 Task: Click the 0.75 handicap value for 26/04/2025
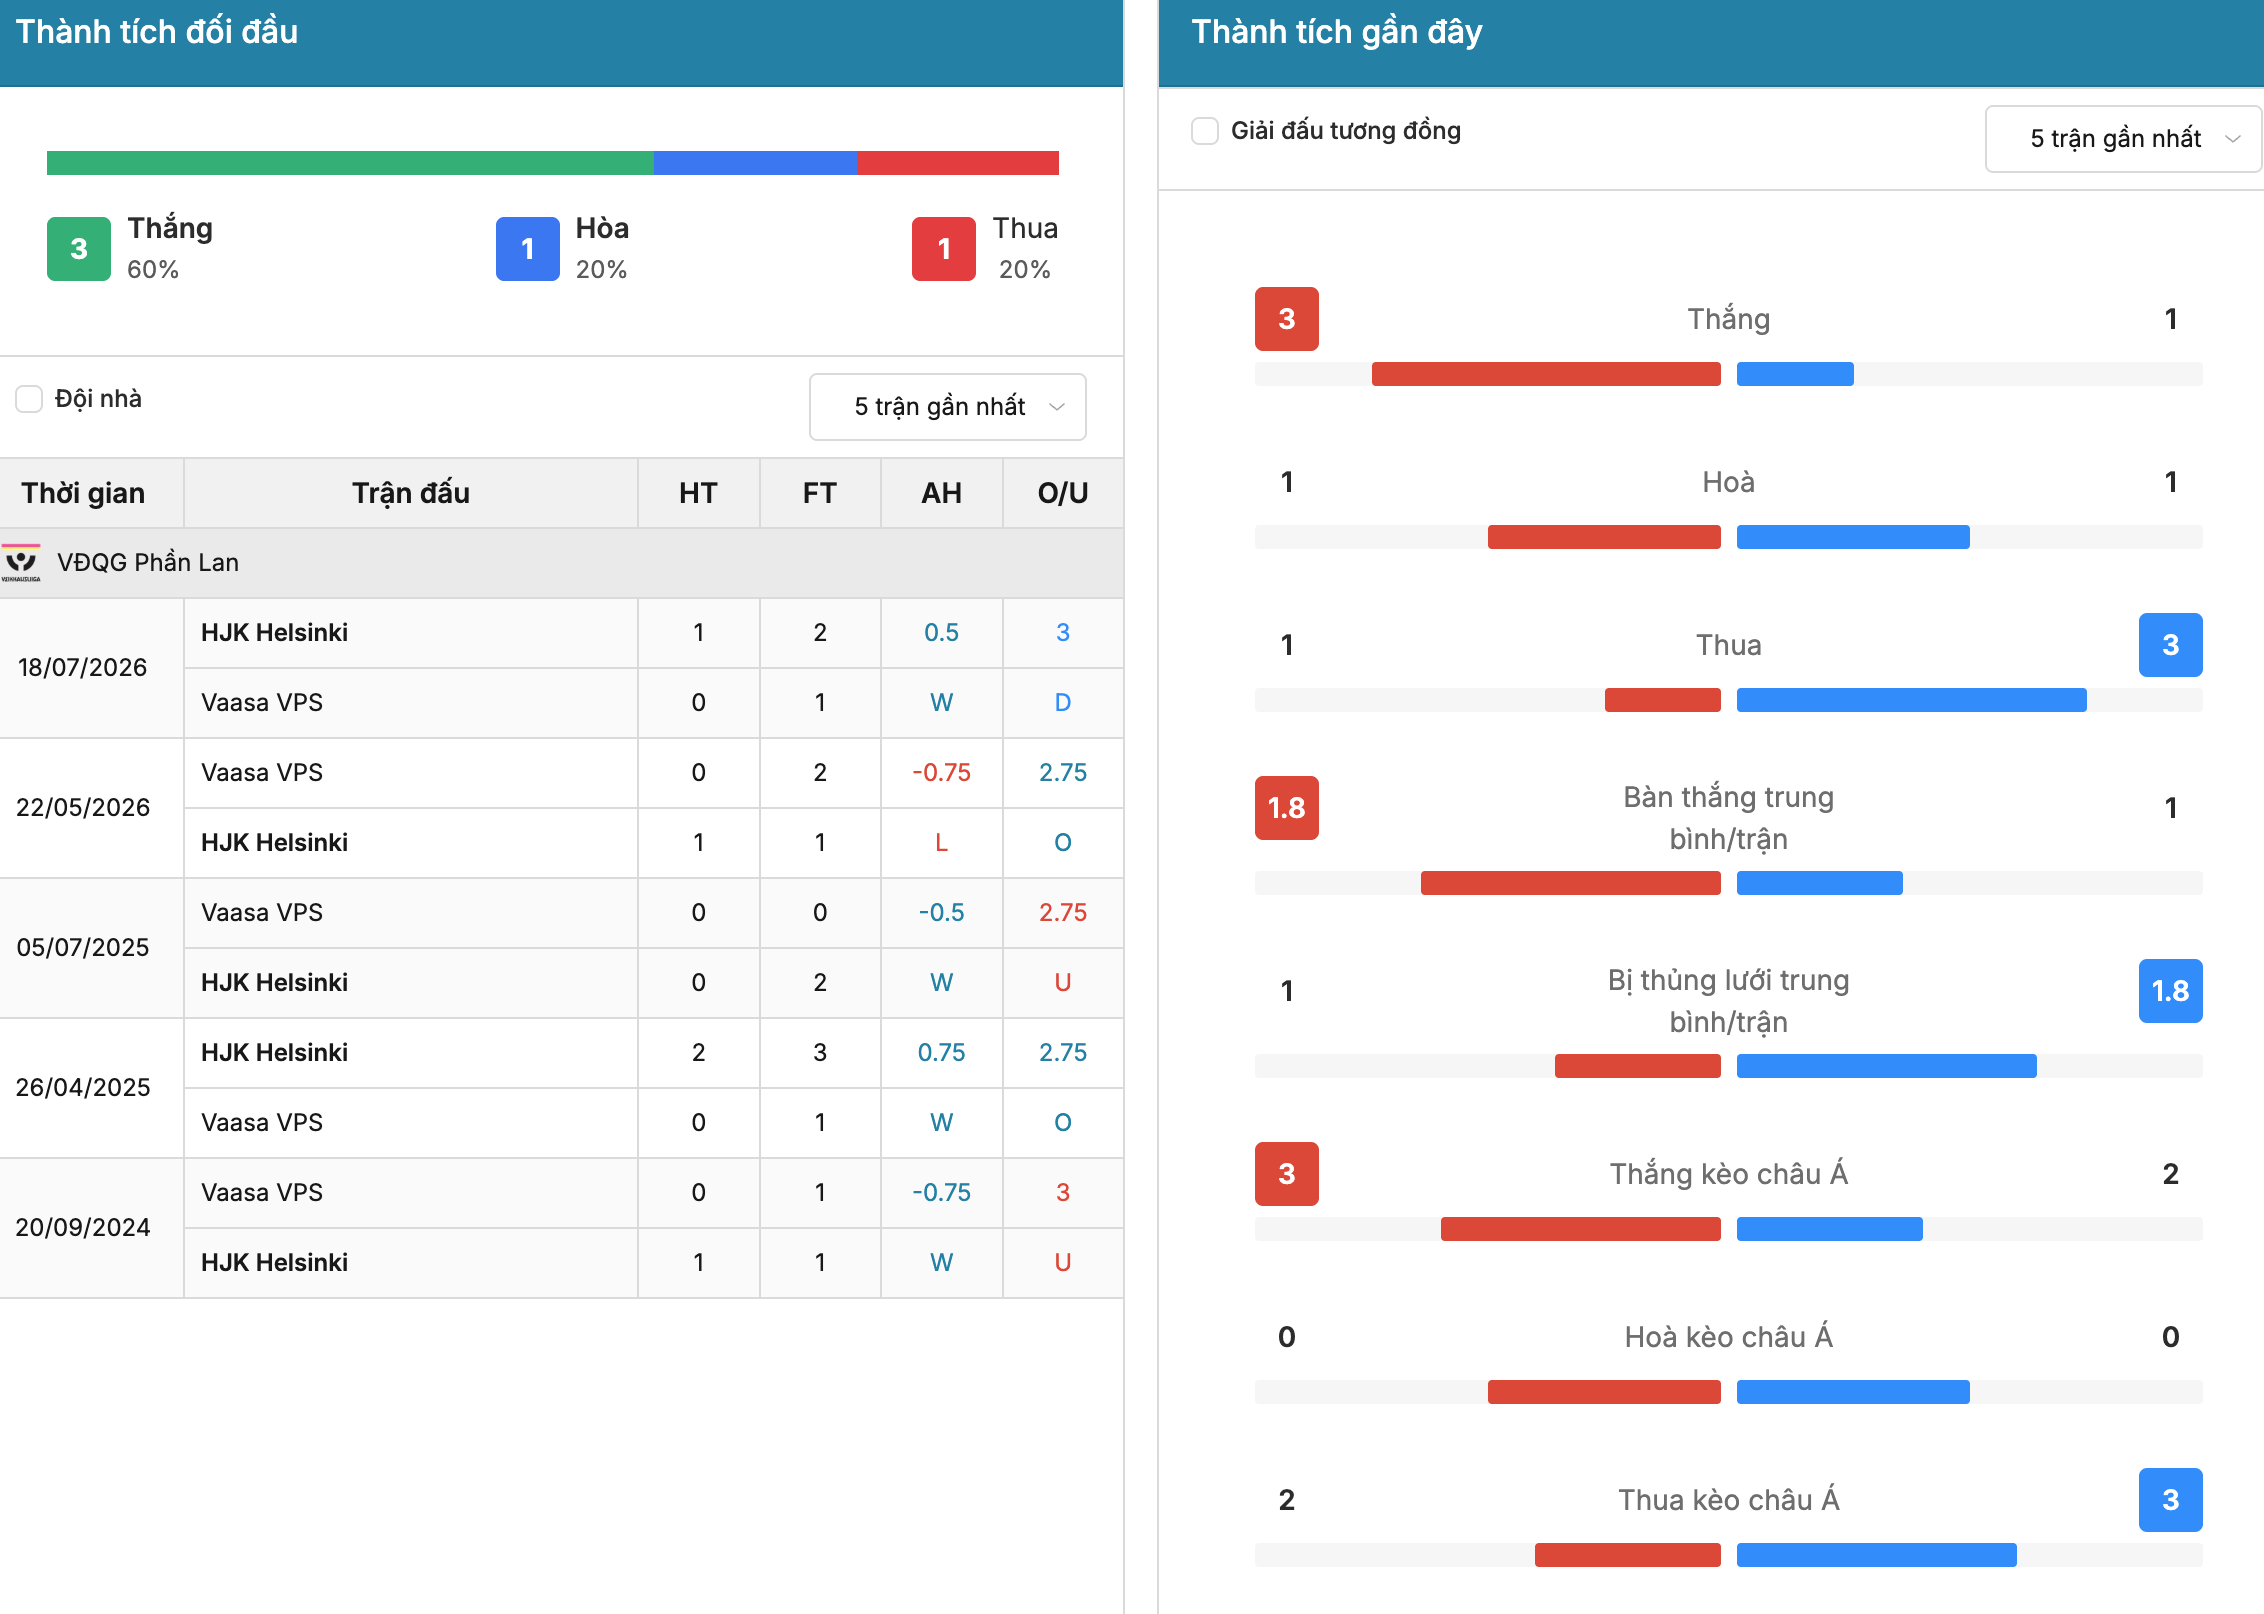pyautogui.click(x=942, y=1053)
